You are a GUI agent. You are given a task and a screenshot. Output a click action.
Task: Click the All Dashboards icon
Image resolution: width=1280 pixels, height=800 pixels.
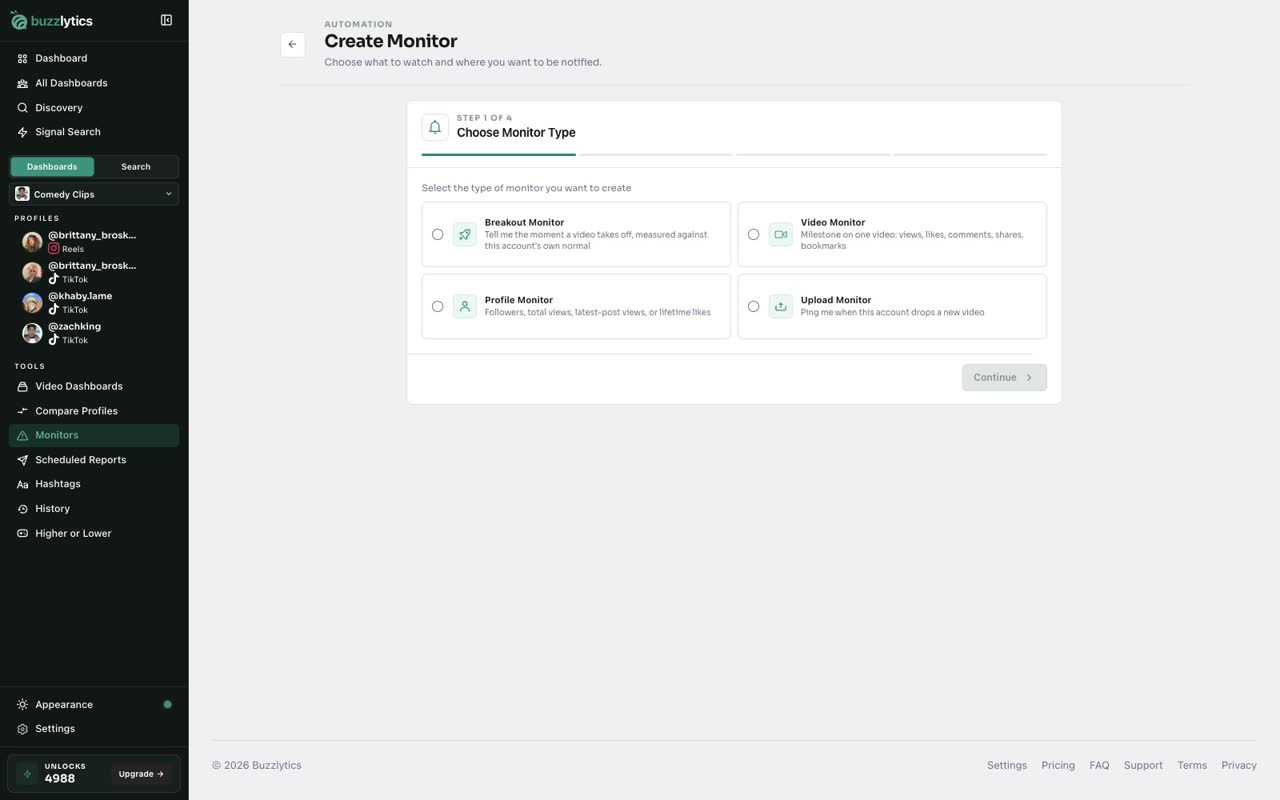tap(22, 83)
